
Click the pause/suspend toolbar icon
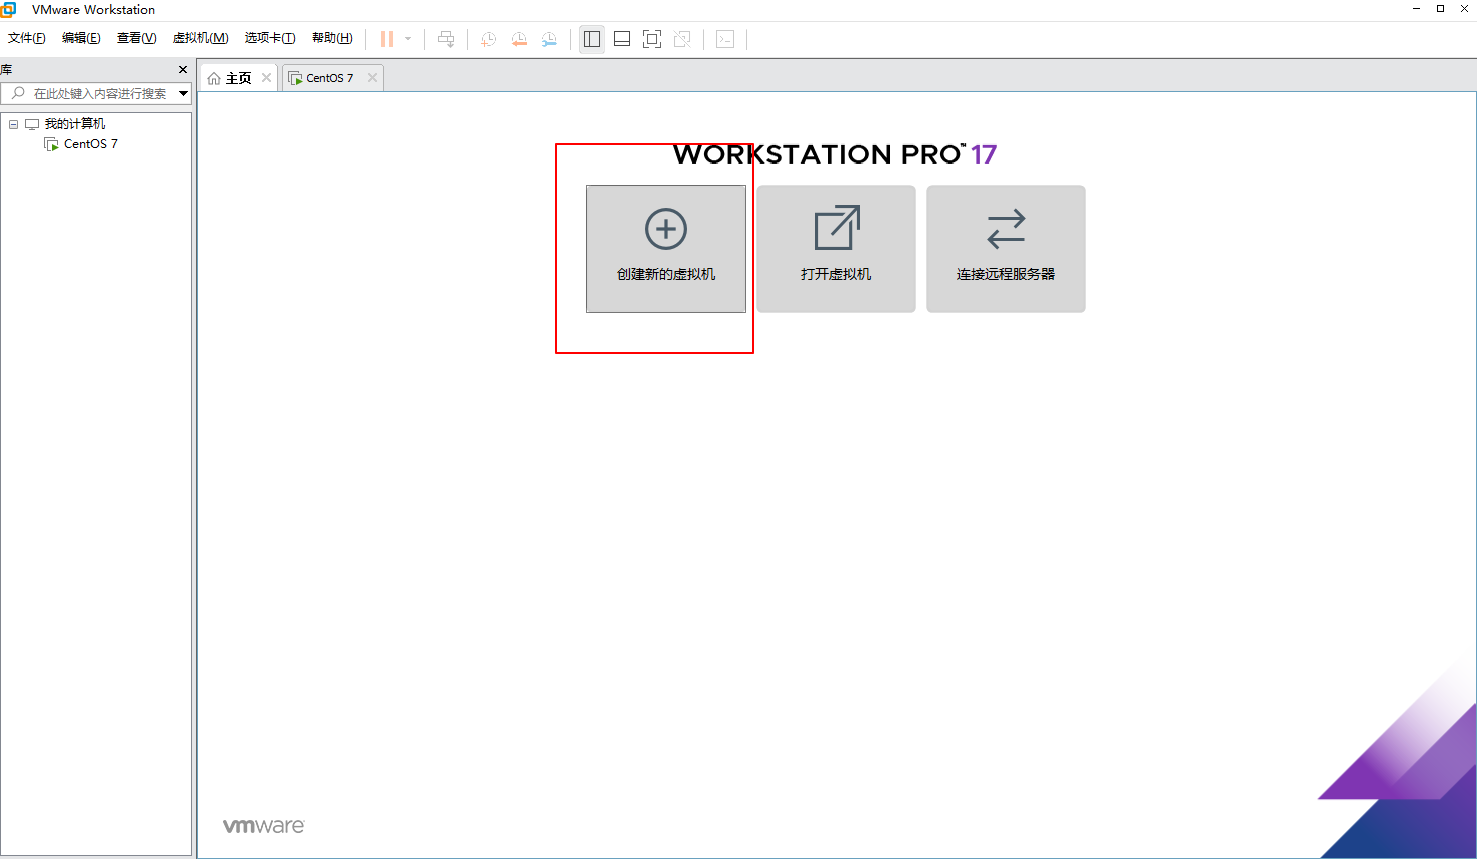(x=387, y=39)
